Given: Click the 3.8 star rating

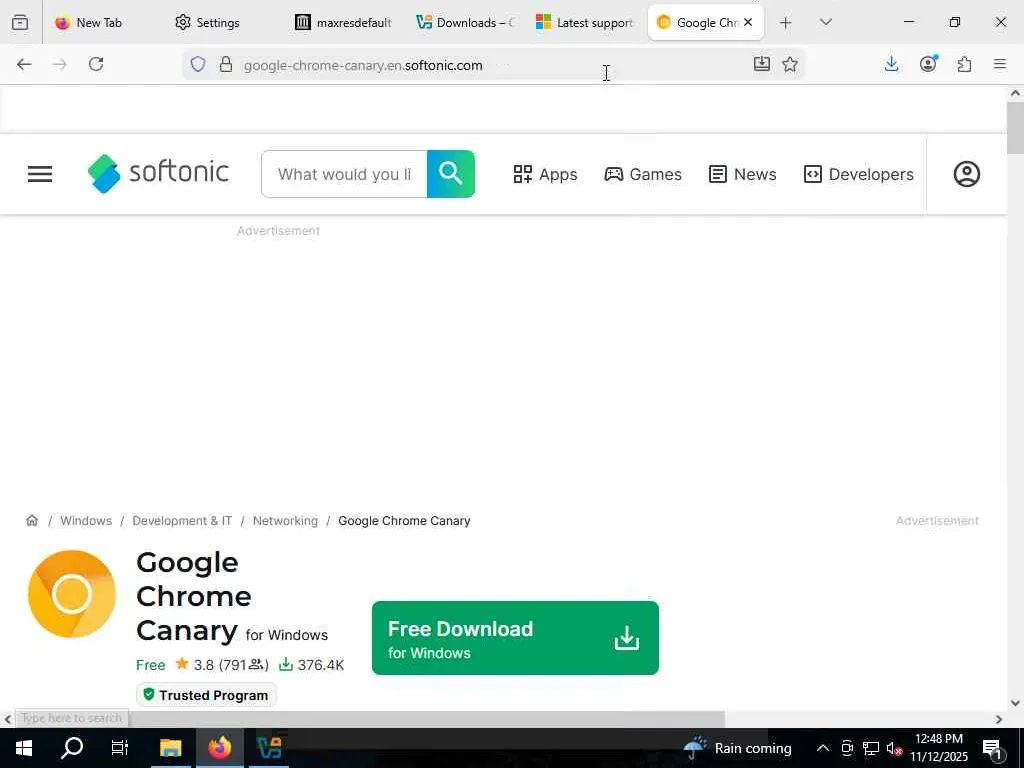Looking at the screenshot, I should coord(221,665).
